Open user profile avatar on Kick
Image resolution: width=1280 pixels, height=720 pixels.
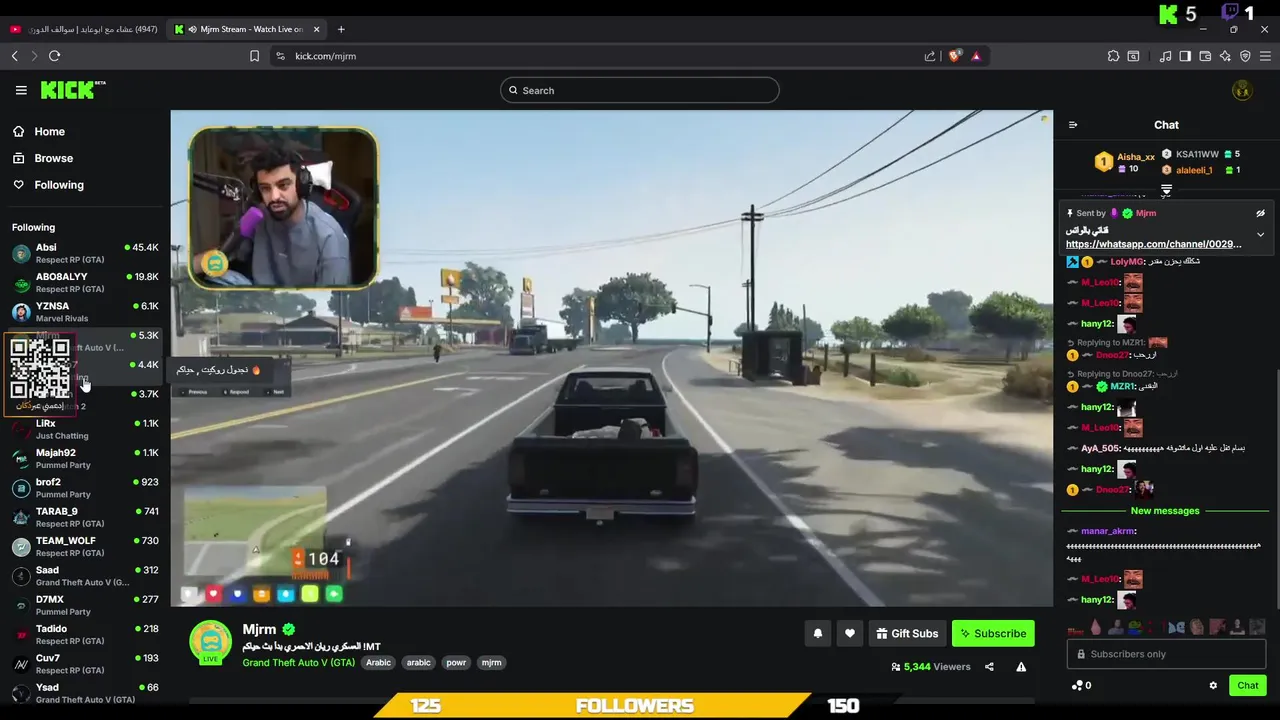pyautogui.click(x=1242, y=90)
